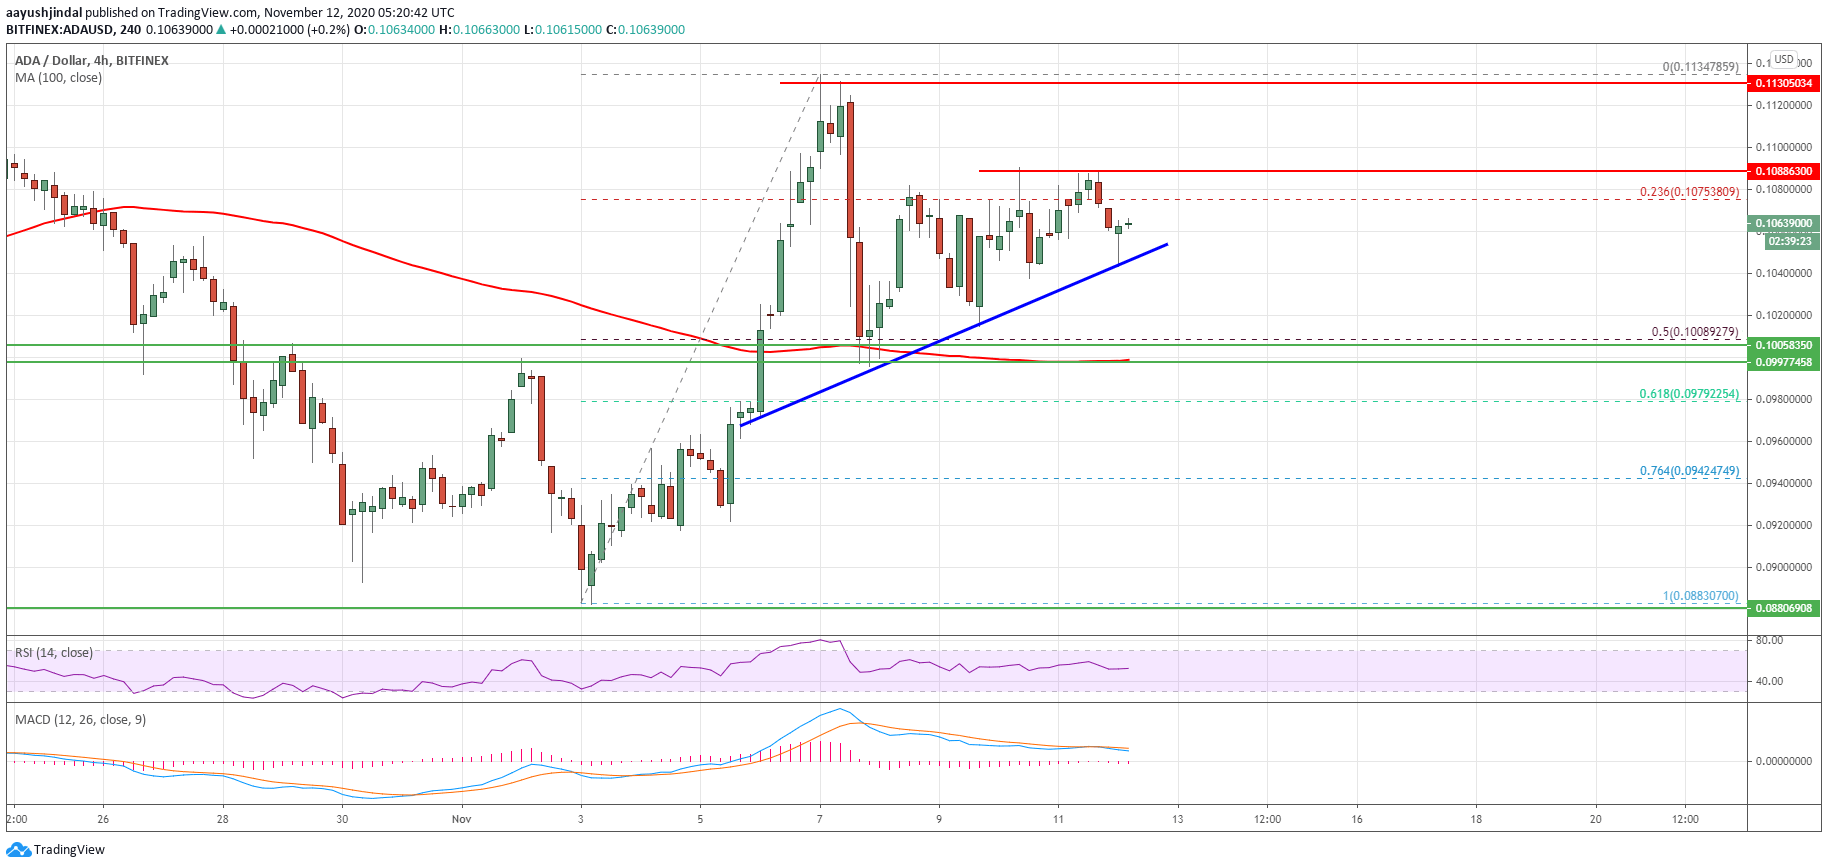Click the red 0.10886300 price label
Viewport: 1828px width, 868px height.
(1784, 171)
